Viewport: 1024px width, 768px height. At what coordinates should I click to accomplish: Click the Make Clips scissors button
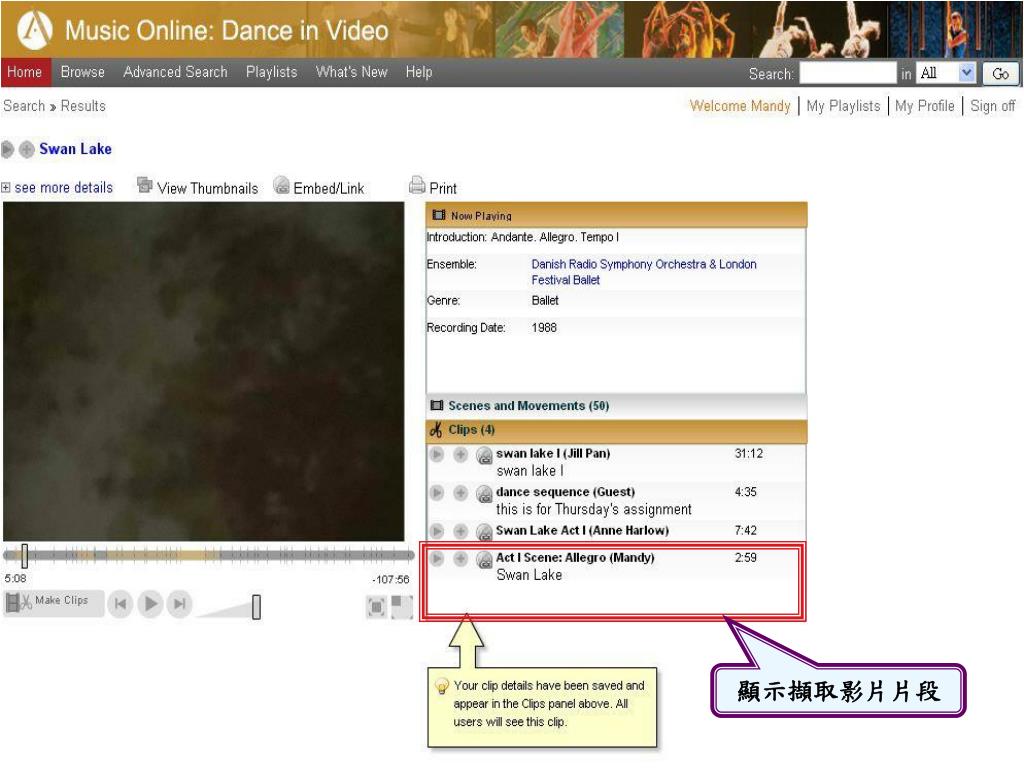pyautogui.click(x=54, y=603)
